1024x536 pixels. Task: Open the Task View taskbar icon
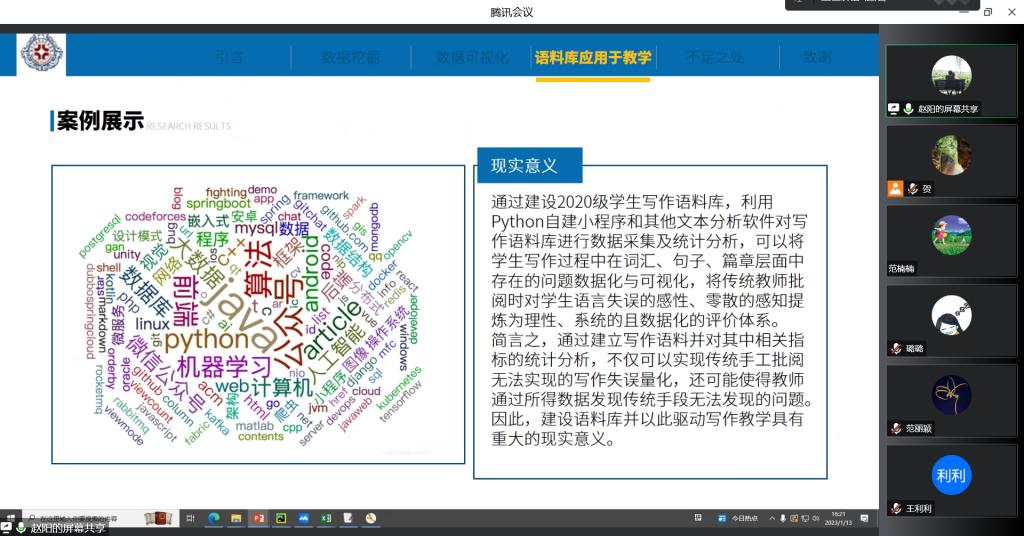coord(190,518)
